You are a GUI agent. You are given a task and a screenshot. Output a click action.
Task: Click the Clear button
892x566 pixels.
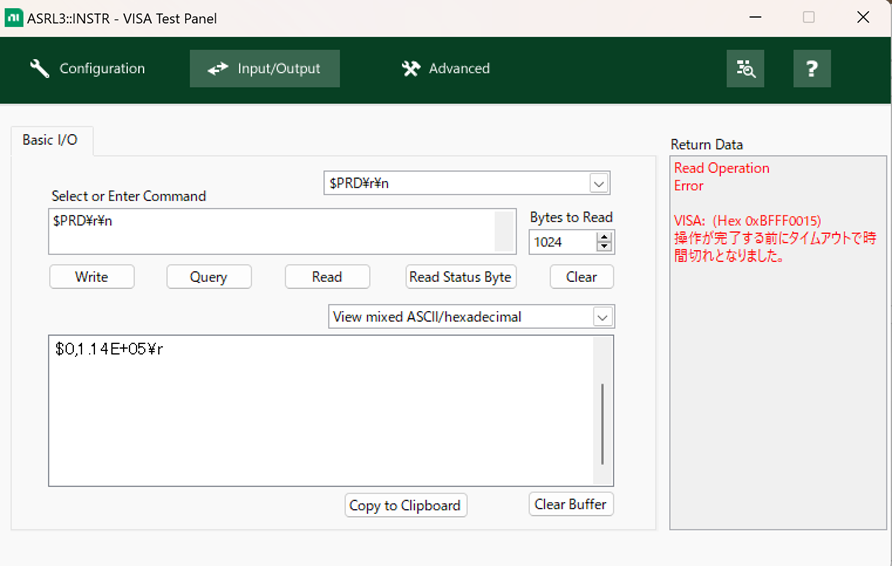point(581,277)
